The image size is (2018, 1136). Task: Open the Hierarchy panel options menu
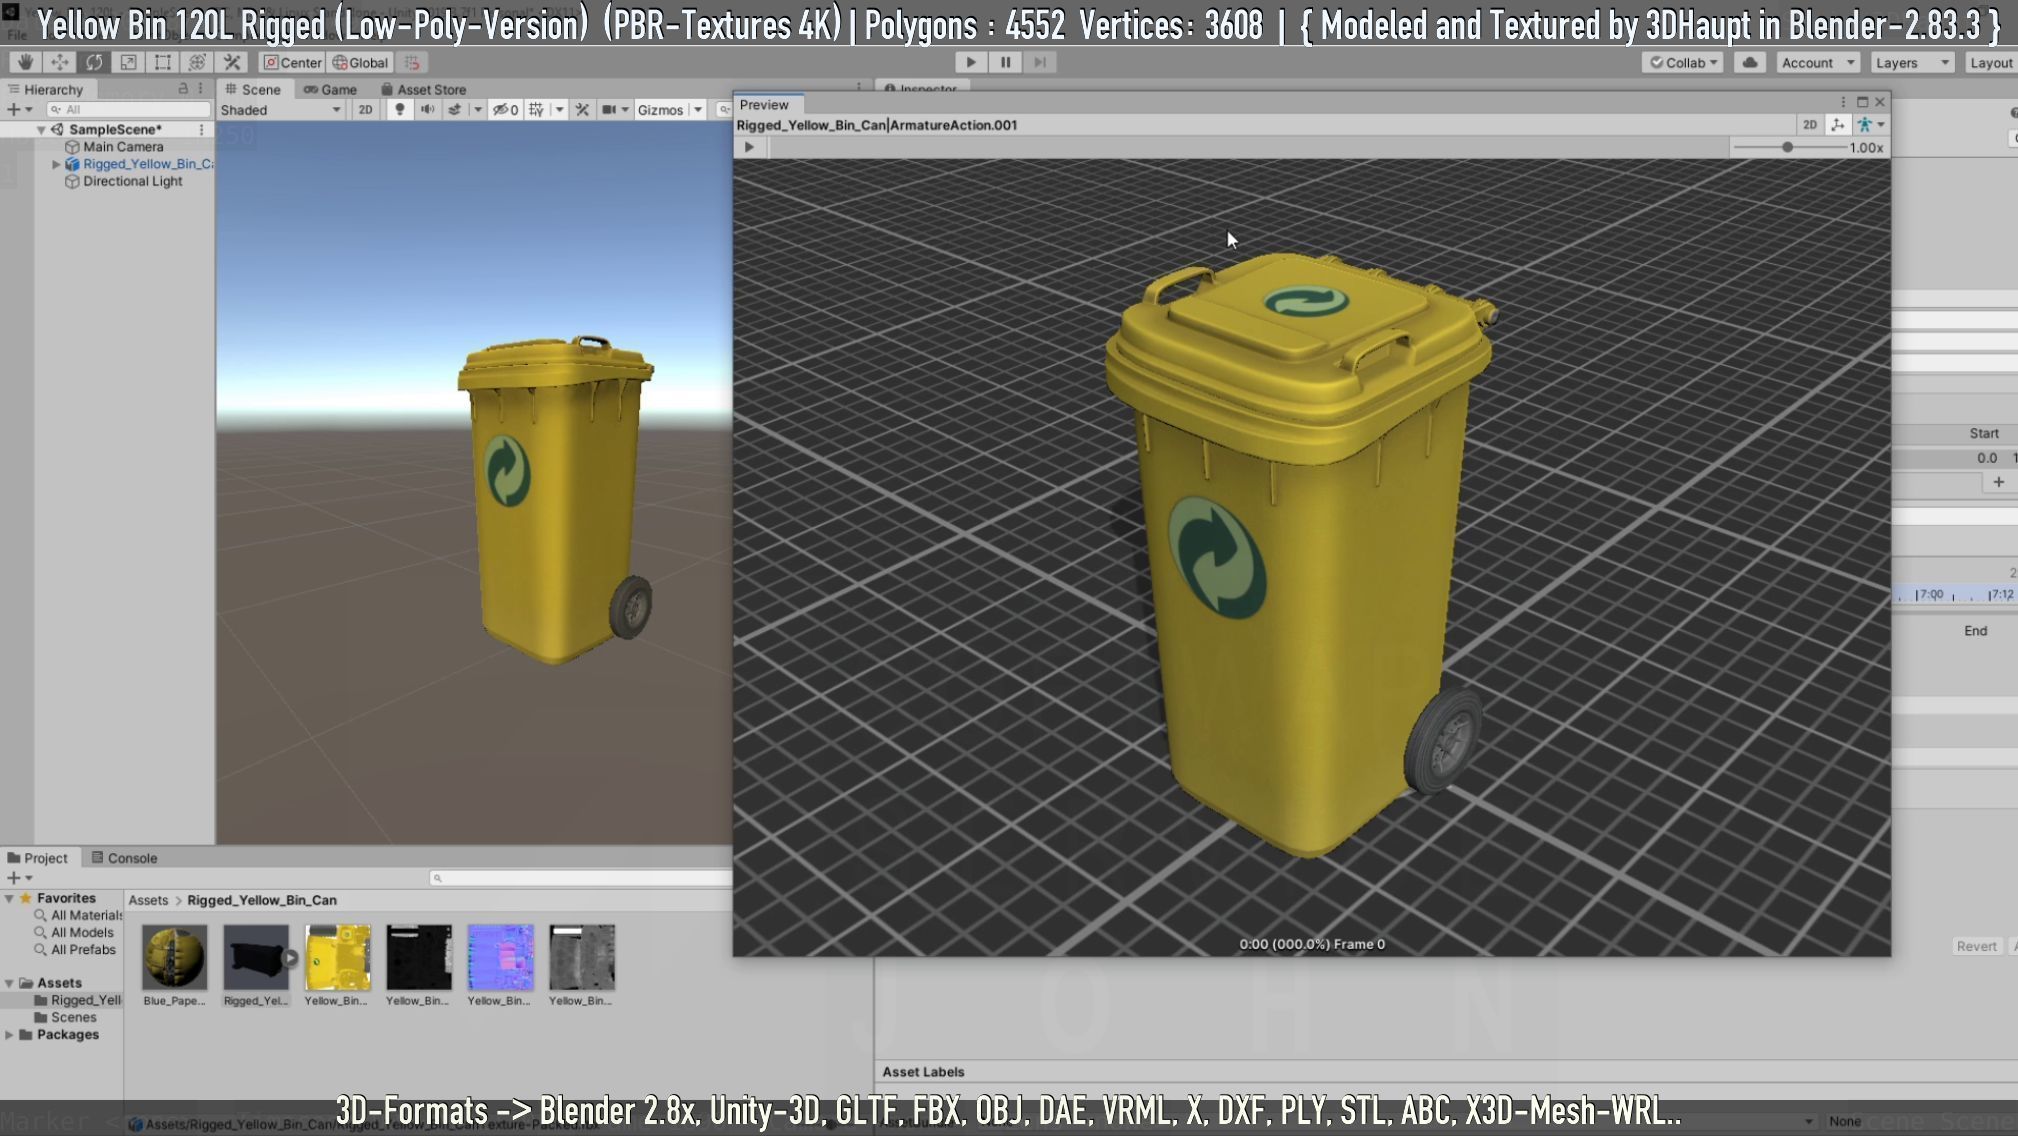pos(201,89)
